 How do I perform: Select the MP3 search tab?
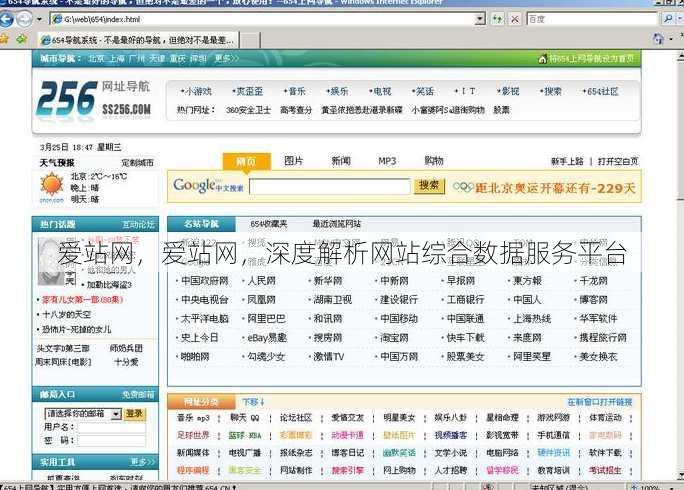387,161
